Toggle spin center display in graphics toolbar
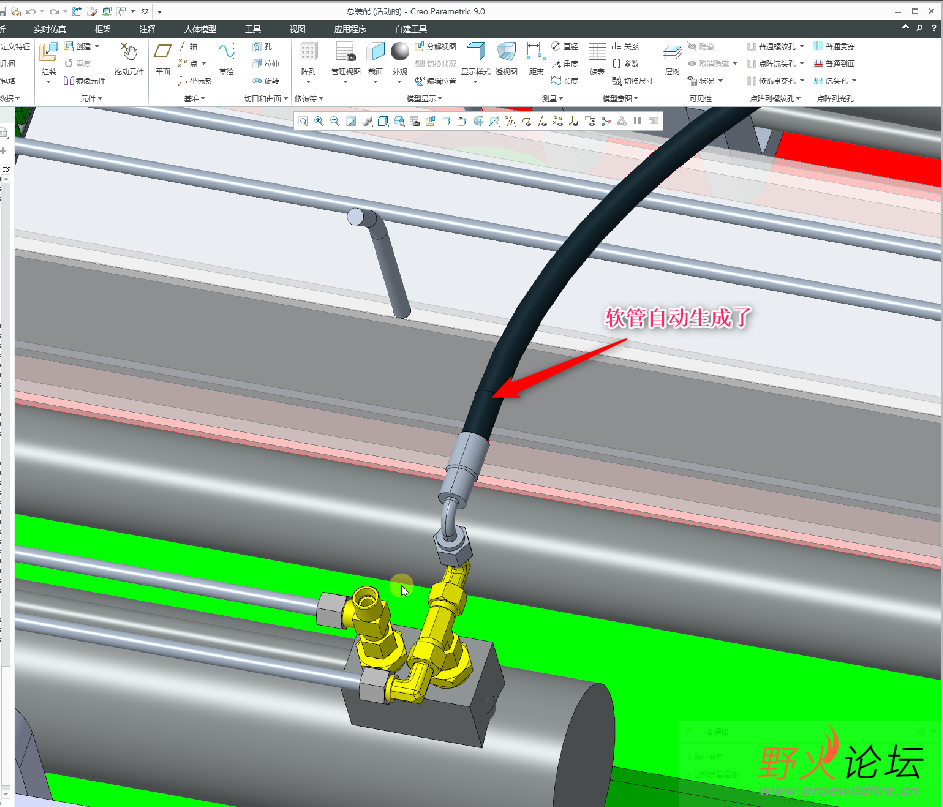 (606, 121)
